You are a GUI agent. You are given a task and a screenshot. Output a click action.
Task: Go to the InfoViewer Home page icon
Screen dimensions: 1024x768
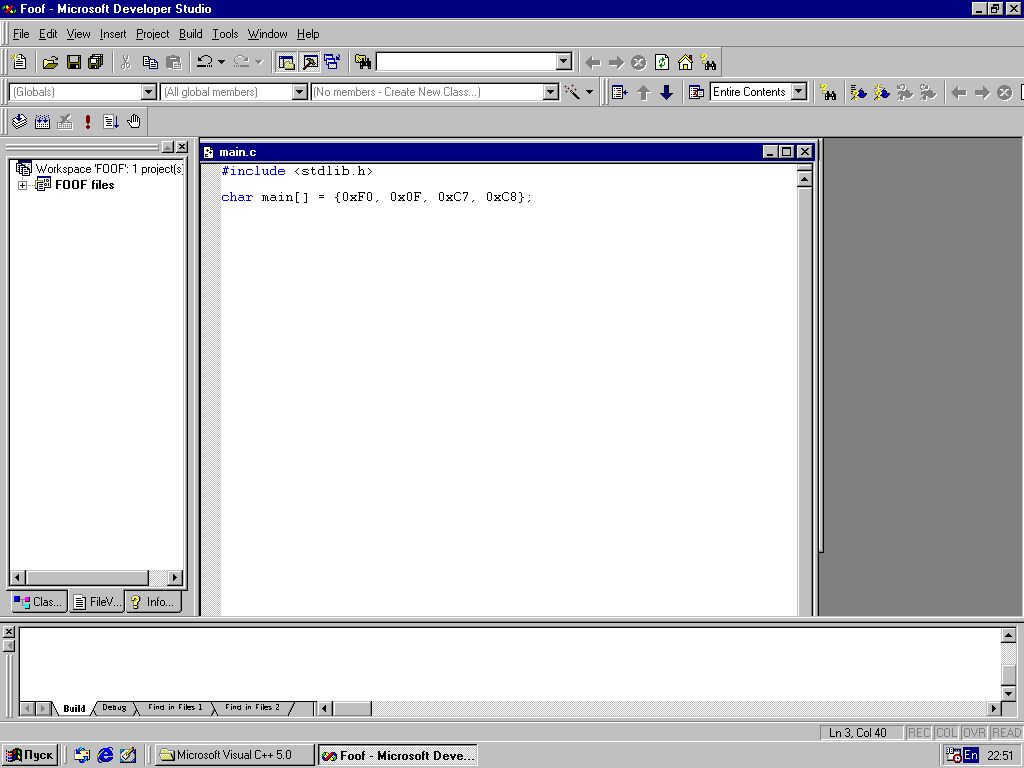coord(685,62)
